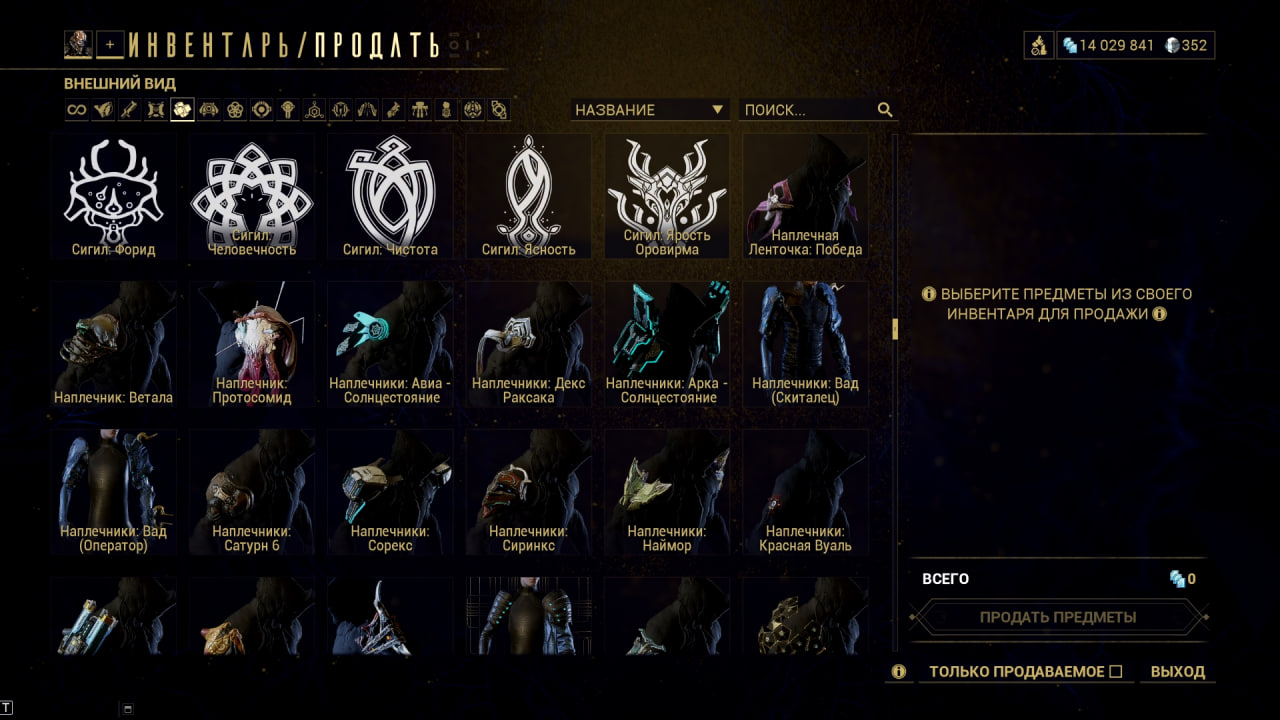
Task: Click the Продать предметы button
Action: pyautogui.click(x=1058, y=617)
